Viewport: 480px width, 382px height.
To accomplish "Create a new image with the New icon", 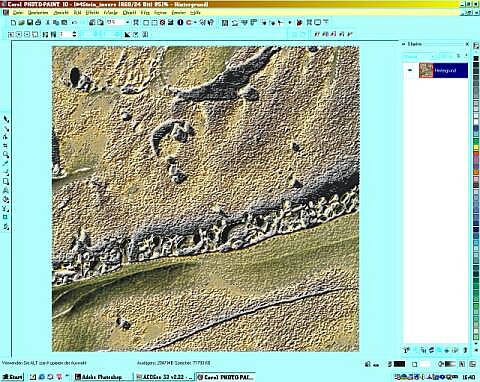I will [13, 23].
